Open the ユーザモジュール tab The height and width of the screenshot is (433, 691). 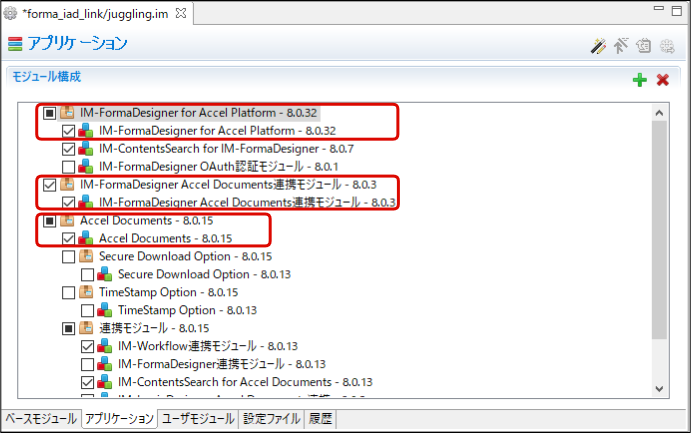(198, 418)
